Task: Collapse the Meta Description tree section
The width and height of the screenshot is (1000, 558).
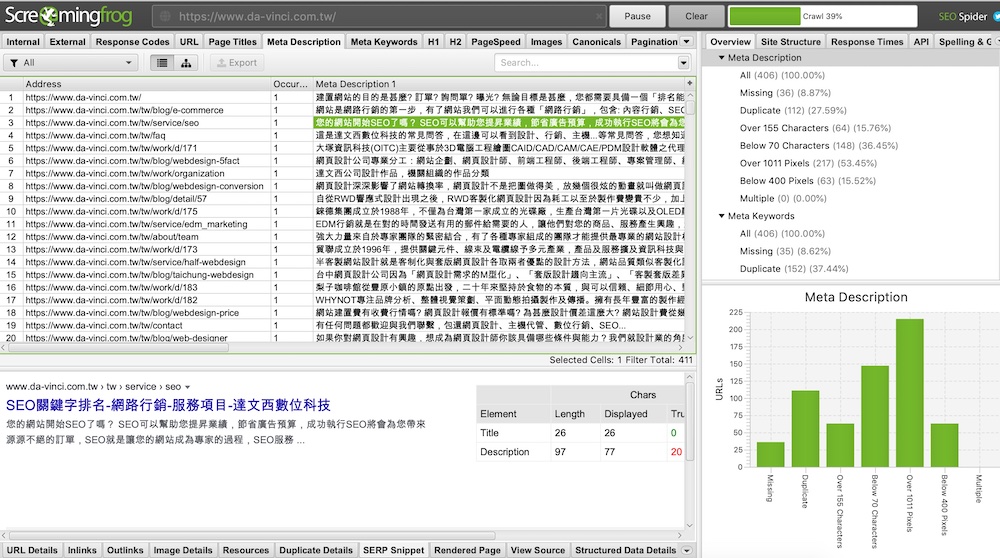Action: pos(721,57)
